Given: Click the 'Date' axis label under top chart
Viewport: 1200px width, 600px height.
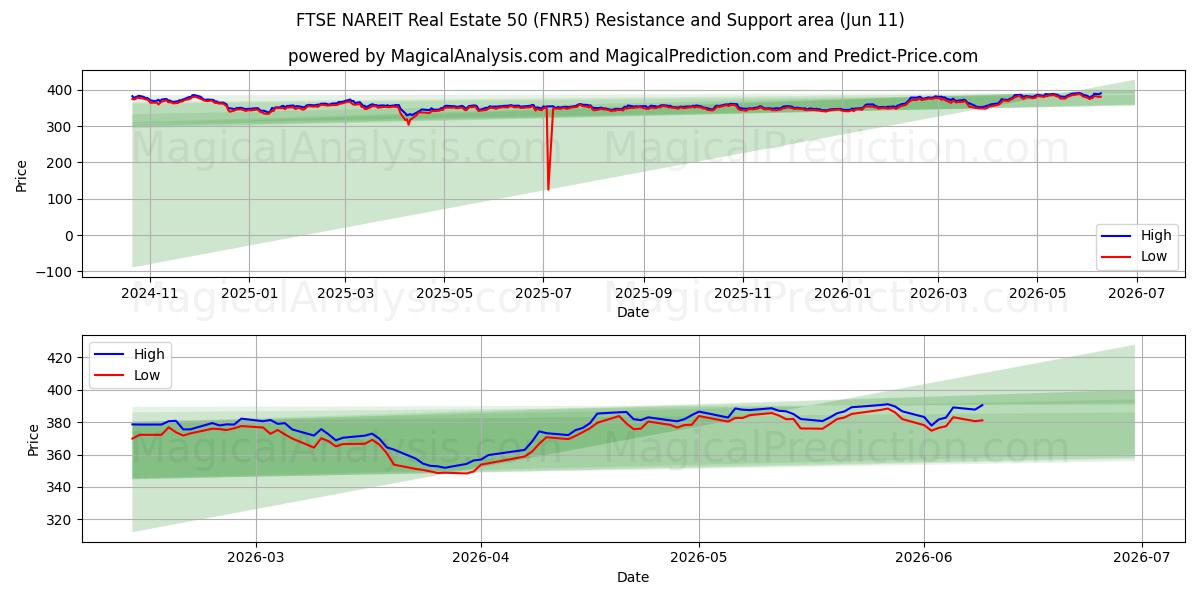Looking at the screenshot, I should 633,313.
